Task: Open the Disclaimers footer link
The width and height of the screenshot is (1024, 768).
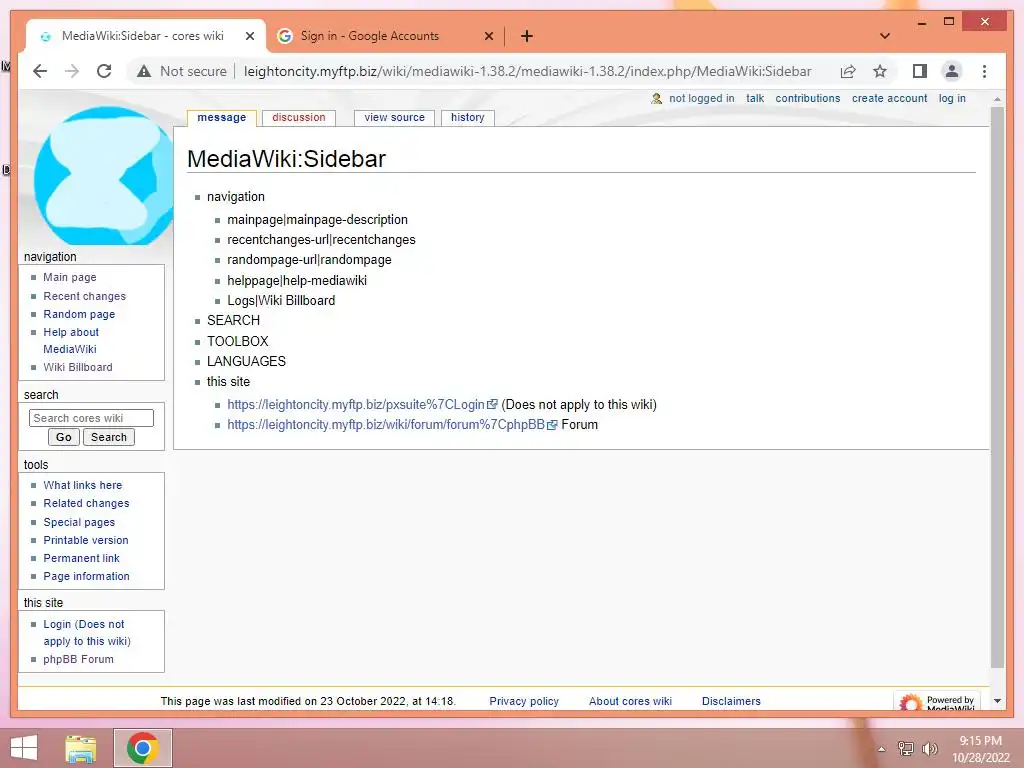Action: [731, 701]
